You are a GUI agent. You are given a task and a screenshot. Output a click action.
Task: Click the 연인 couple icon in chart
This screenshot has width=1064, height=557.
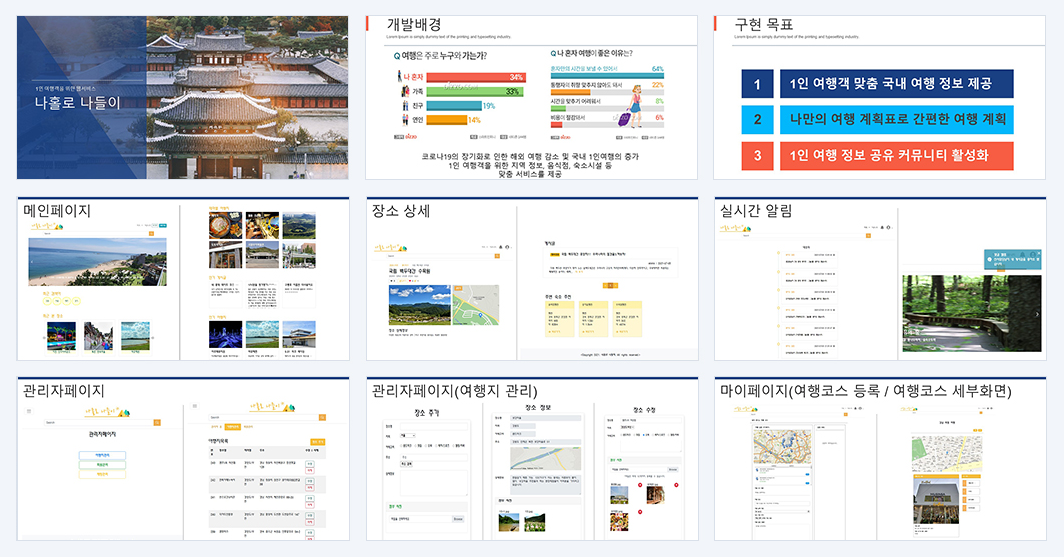(405, 120)
